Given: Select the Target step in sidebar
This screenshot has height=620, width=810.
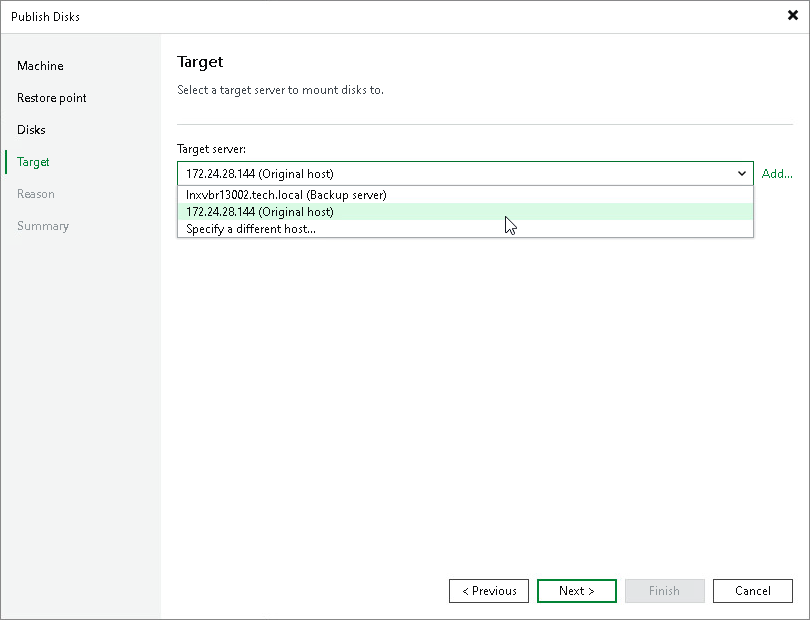Looking at the screenshot, I should [x=33, y=162].
